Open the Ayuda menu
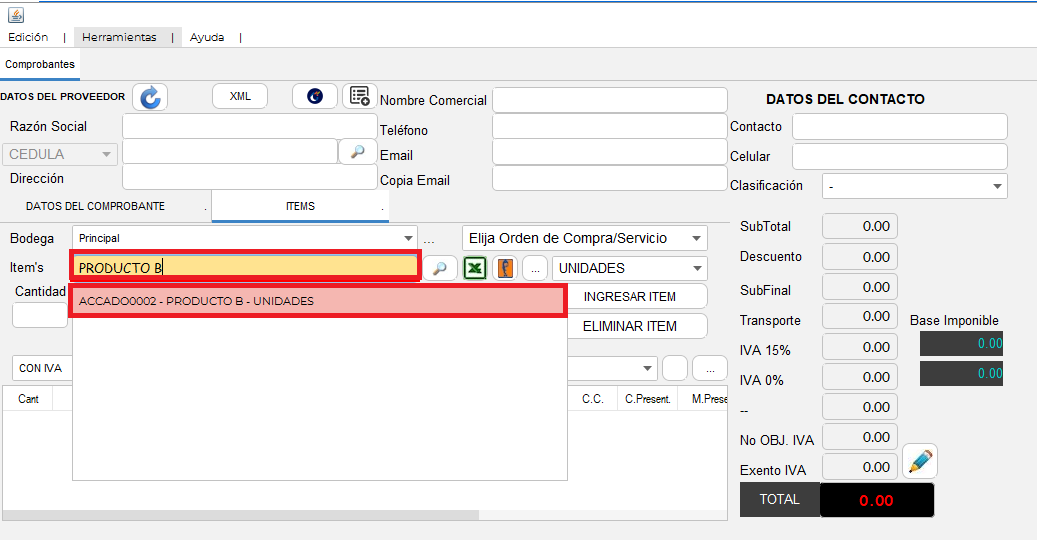1037x540 pixels. click(207, 37)
